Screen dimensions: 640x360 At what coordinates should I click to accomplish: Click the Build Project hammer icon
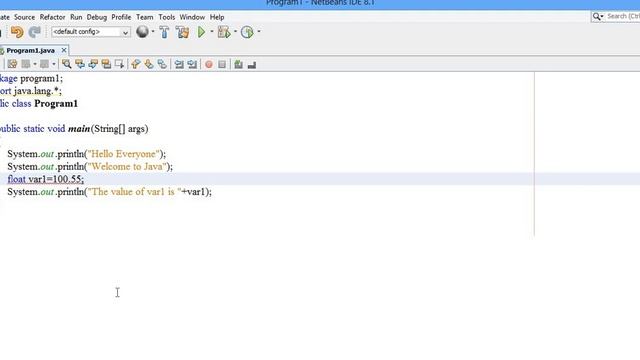point(164,32)
